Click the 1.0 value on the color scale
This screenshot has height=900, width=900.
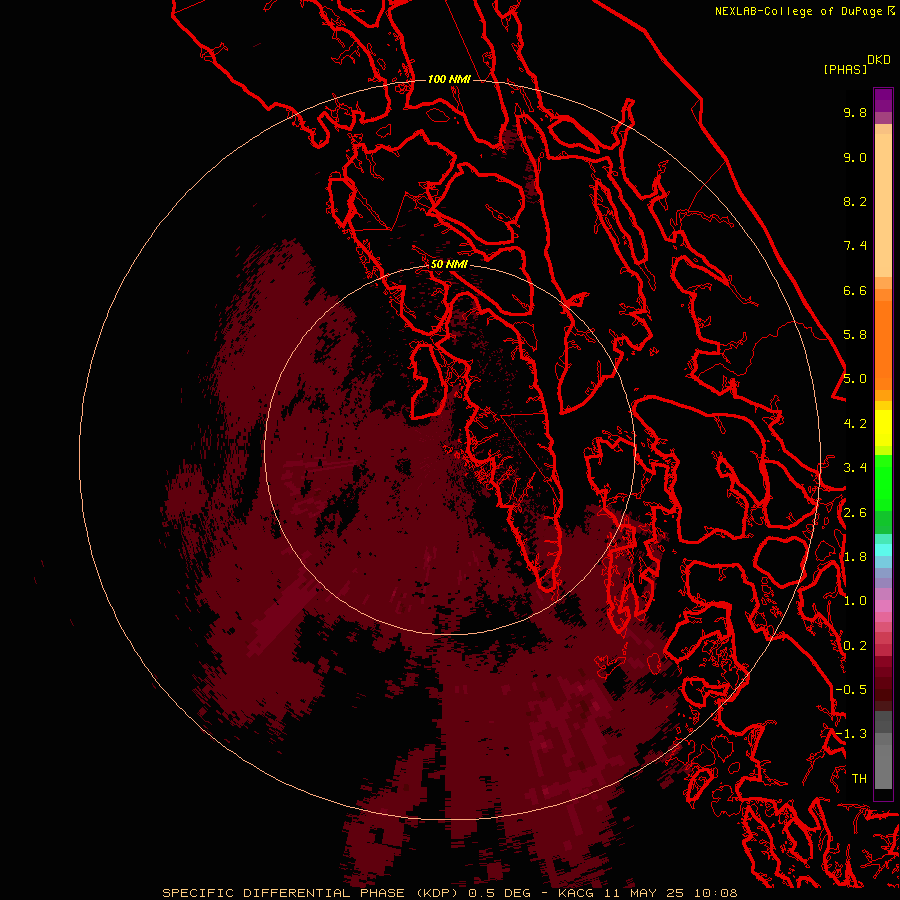click(855, 601)
